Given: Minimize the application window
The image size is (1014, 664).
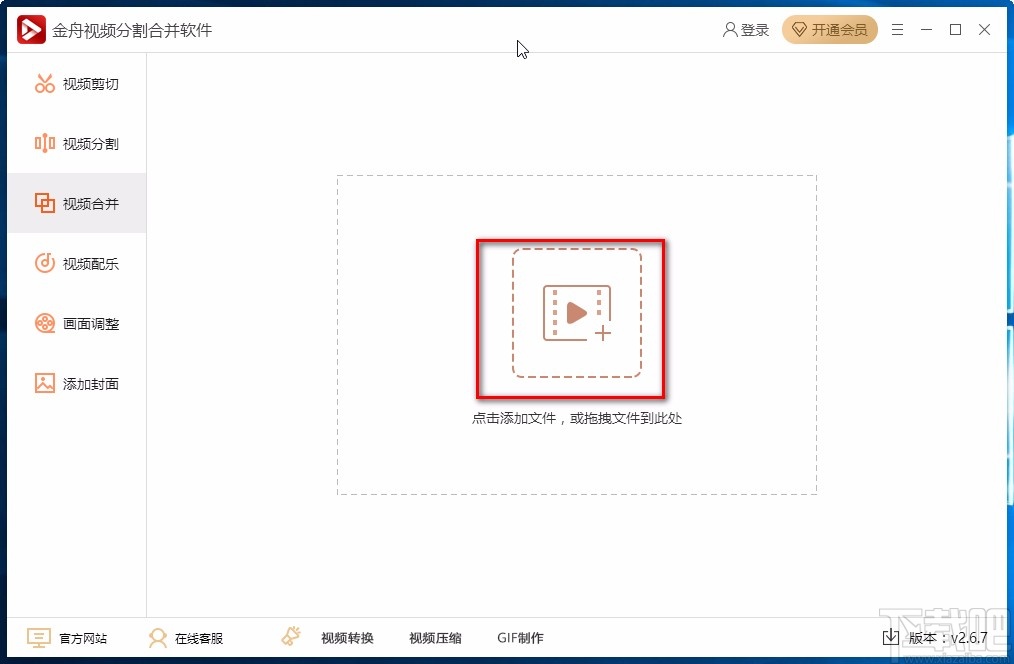Looking at the screenshot, I should [926, 30].
